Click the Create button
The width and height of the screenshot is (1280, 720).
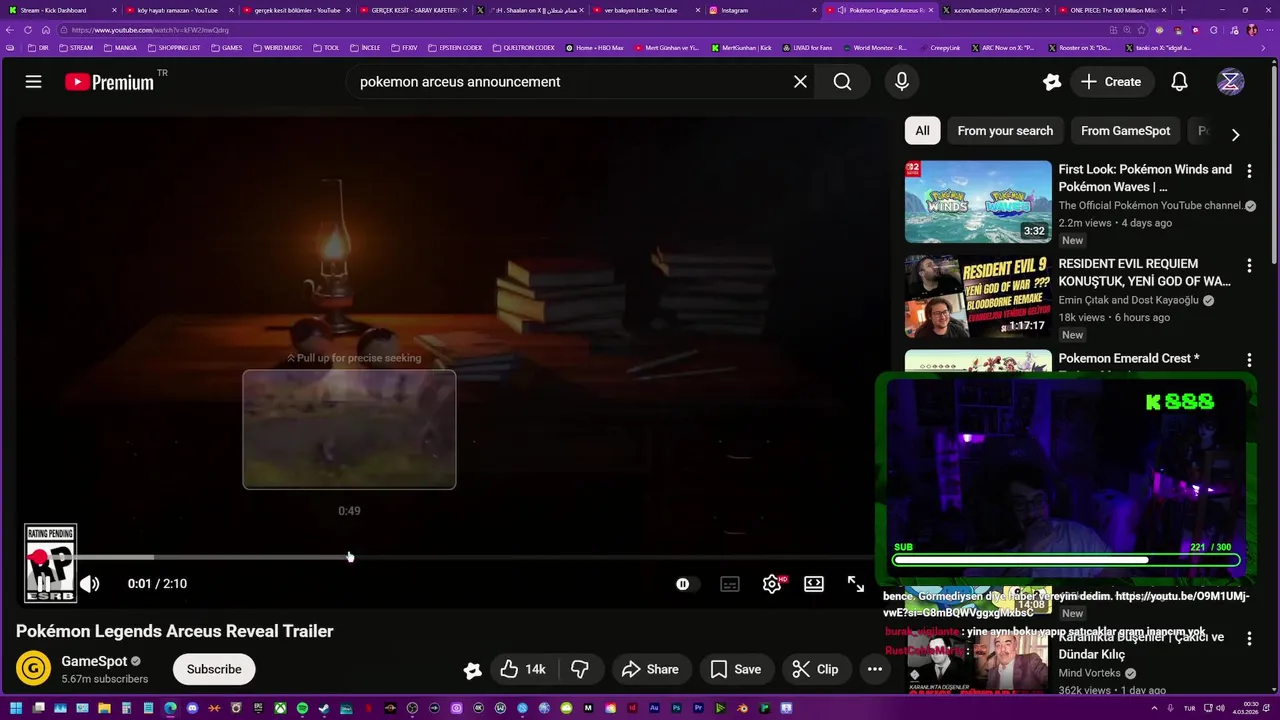click(1110, 82)
